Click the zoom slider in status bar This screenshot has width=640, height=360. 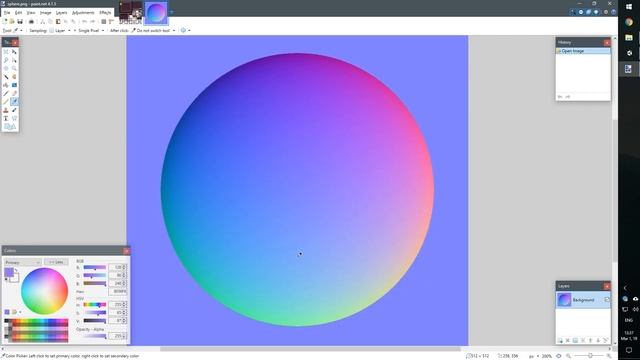pyautogui.click(x=590, y=356)
